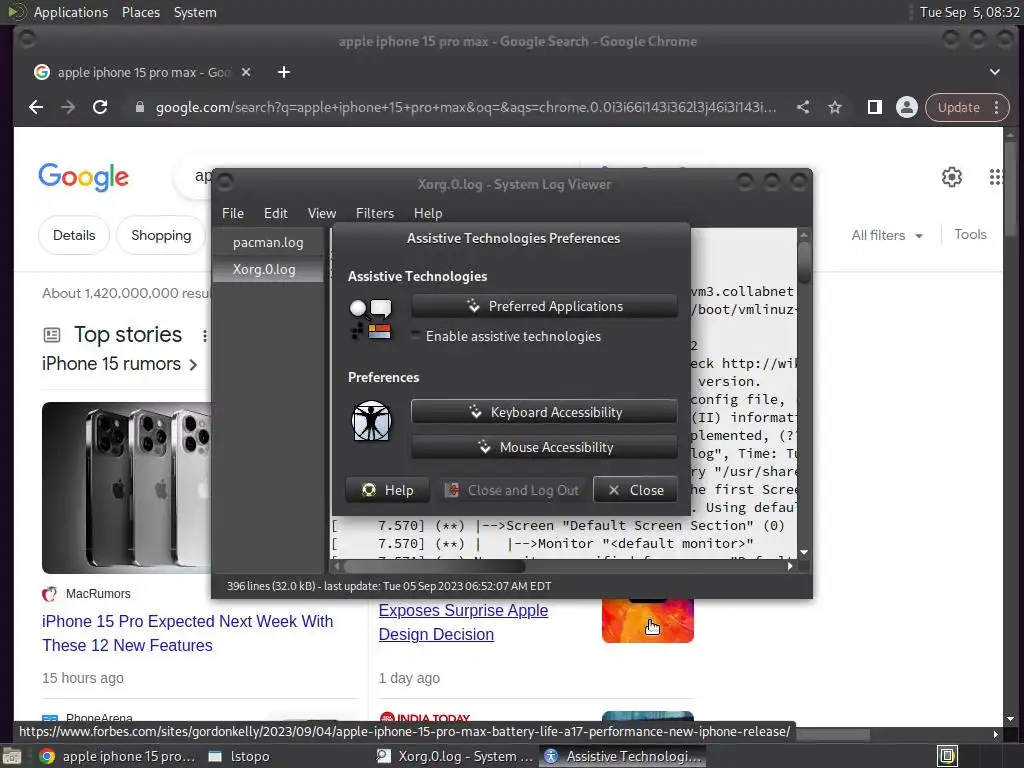
Task: Close the apple iphone 15 pro max tab
Action: (246, 72)
